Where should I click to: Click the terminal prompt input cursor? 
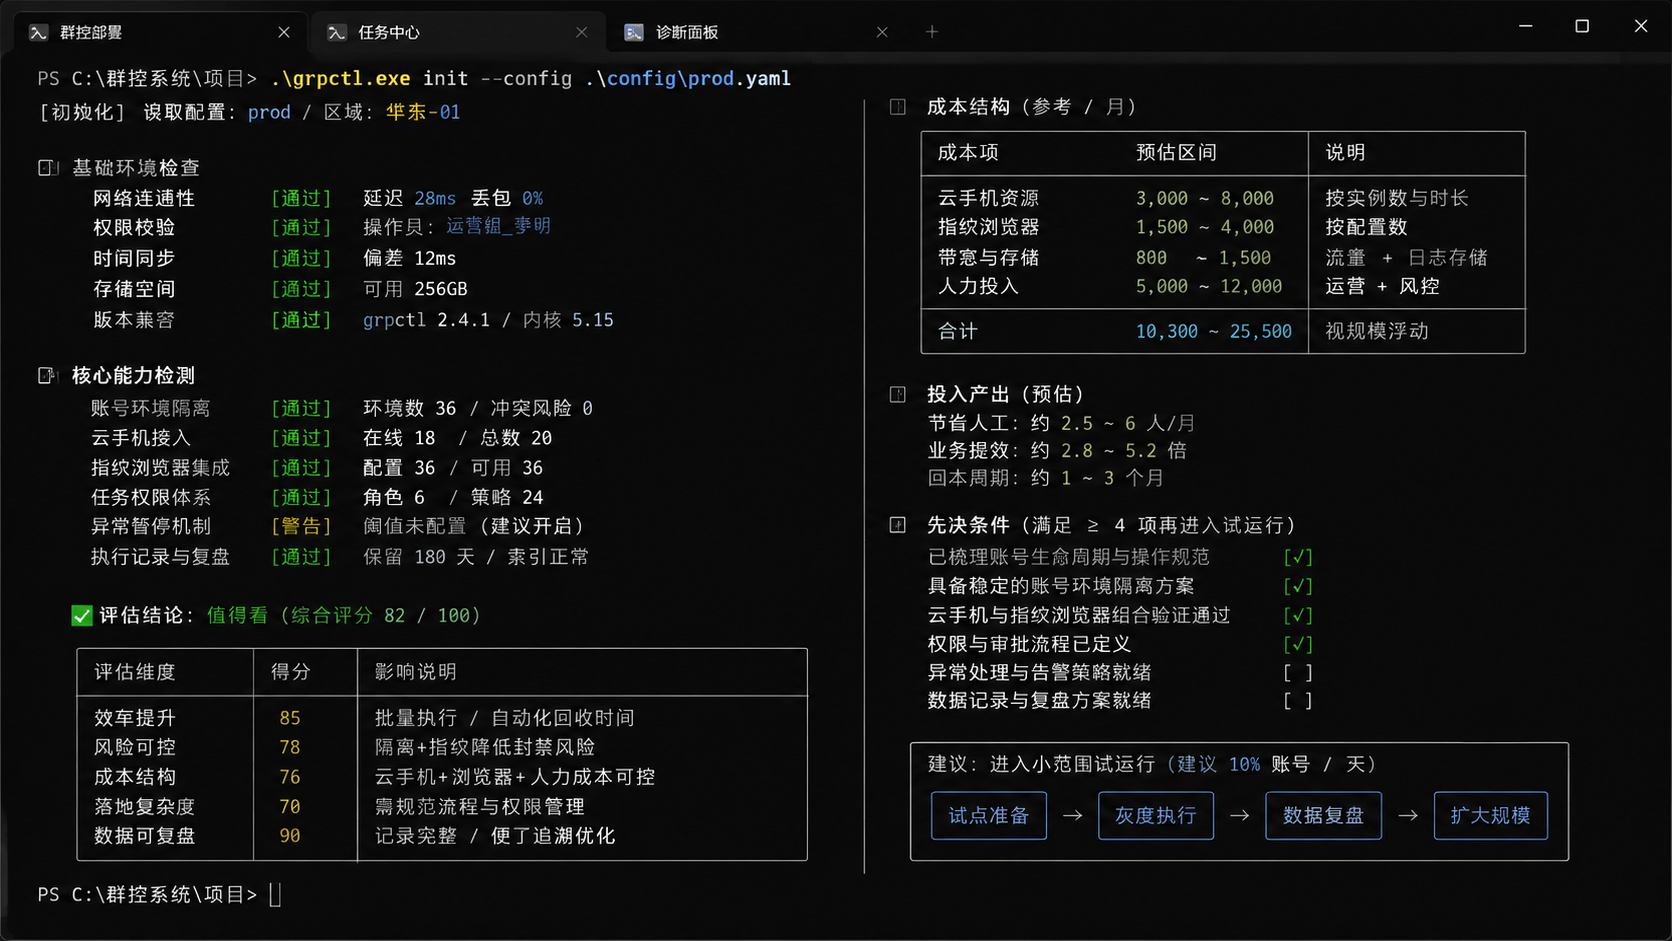pyautogui.click(x=275, y=895)
